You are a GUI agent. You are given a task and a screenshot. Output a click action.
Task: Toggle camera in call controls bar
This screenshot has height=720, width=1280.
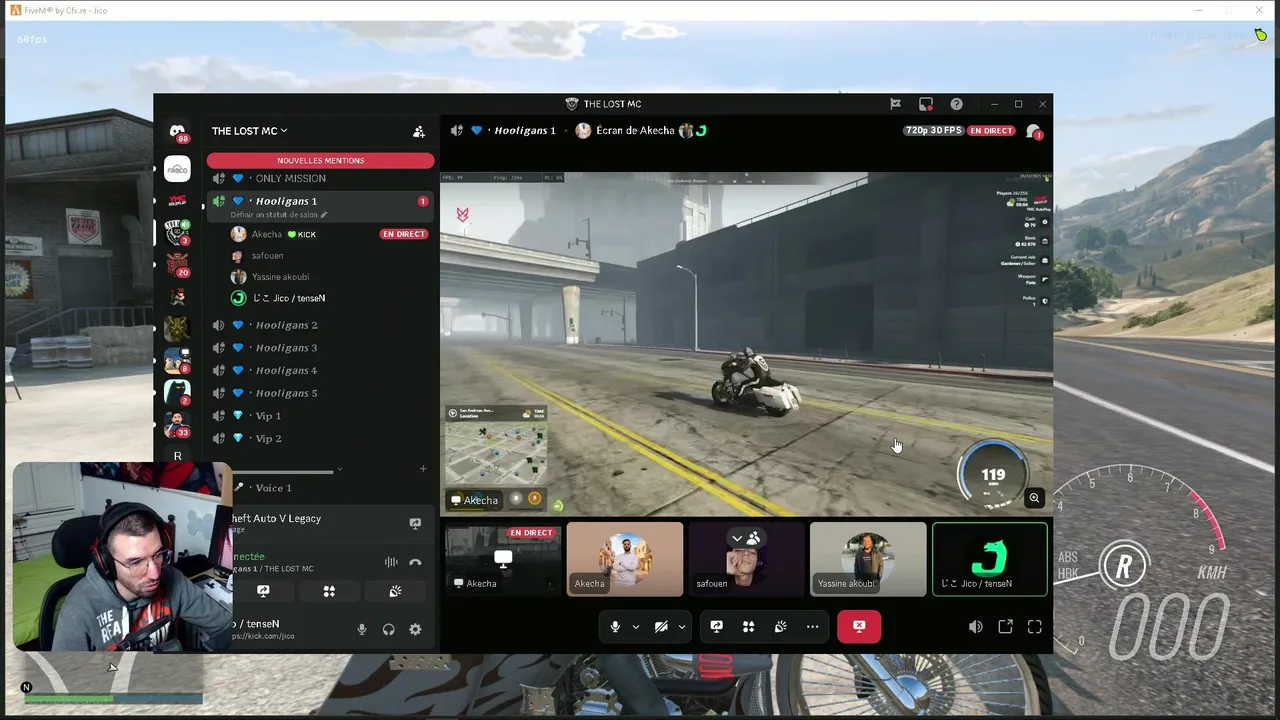tap(661, 626)
